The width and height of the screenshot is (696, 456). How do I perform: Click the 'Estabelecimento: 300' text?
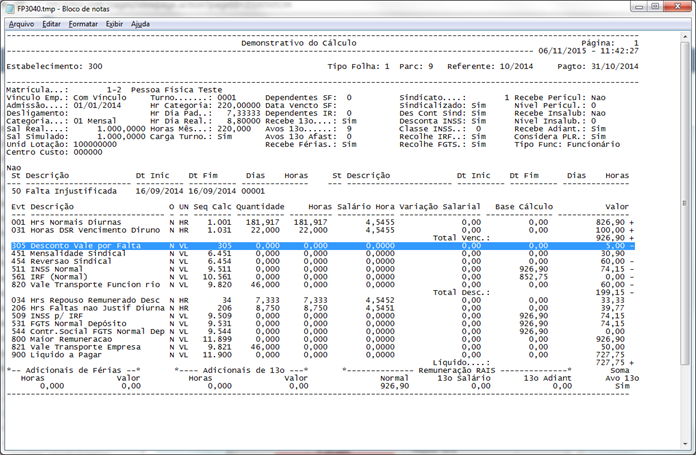pos(54,67)
